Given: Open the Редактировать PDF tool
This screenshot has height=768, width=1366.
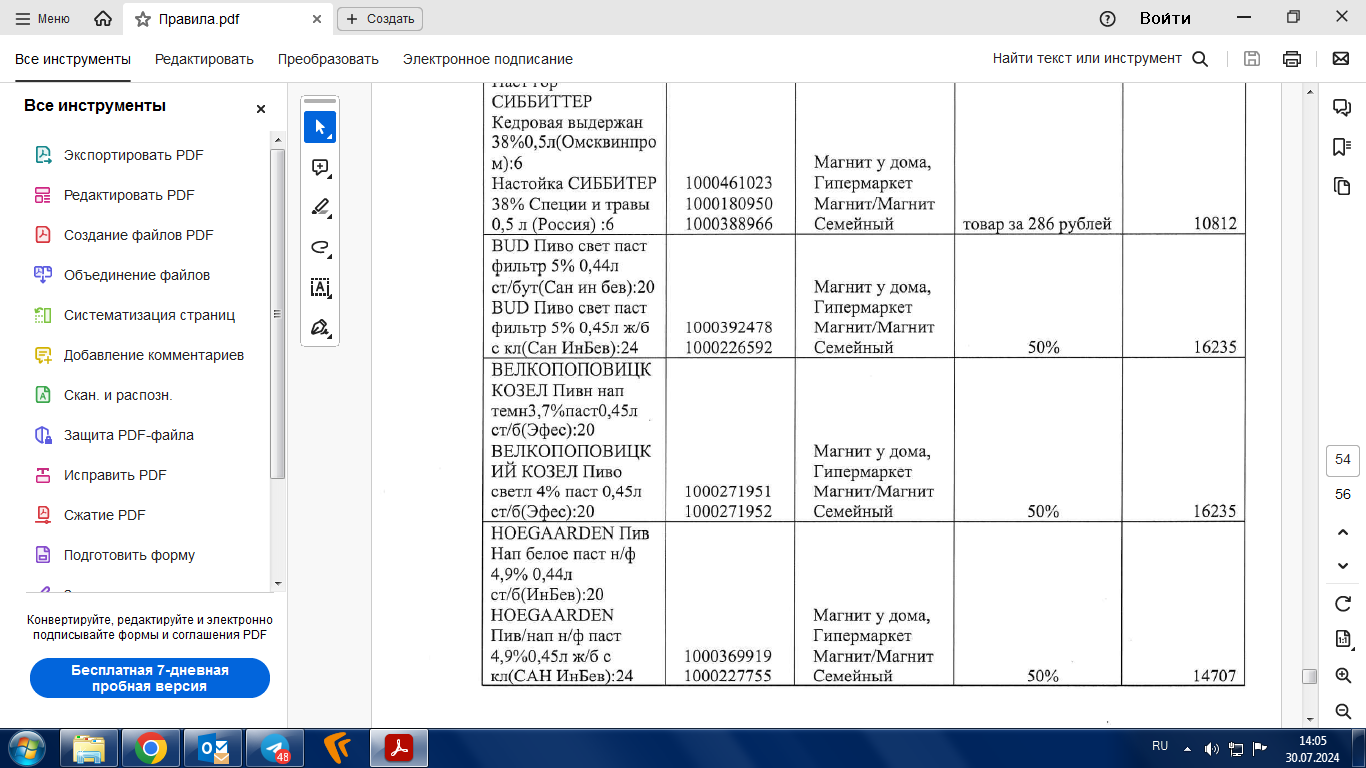Looking at the screenshot, I should [129, 195].
